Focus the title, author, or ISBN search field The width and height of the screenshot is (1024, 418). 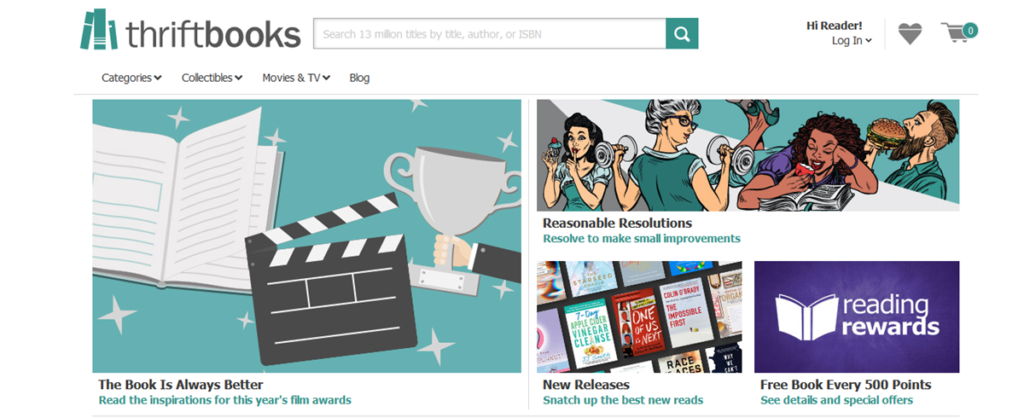[489, 34]
